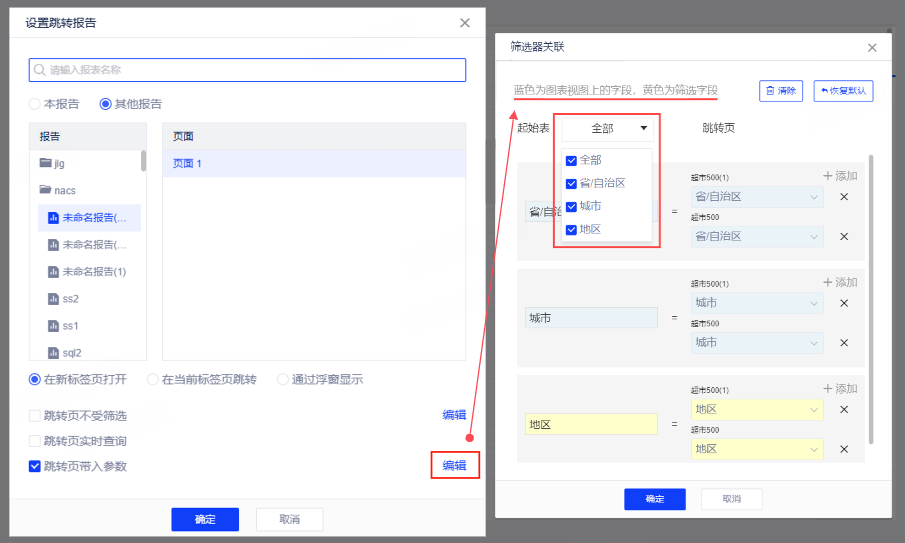Open the 起始表 全部 dropdown
Image resolution: width=905 pixels, height=543 pixels.
pos(608,129)
